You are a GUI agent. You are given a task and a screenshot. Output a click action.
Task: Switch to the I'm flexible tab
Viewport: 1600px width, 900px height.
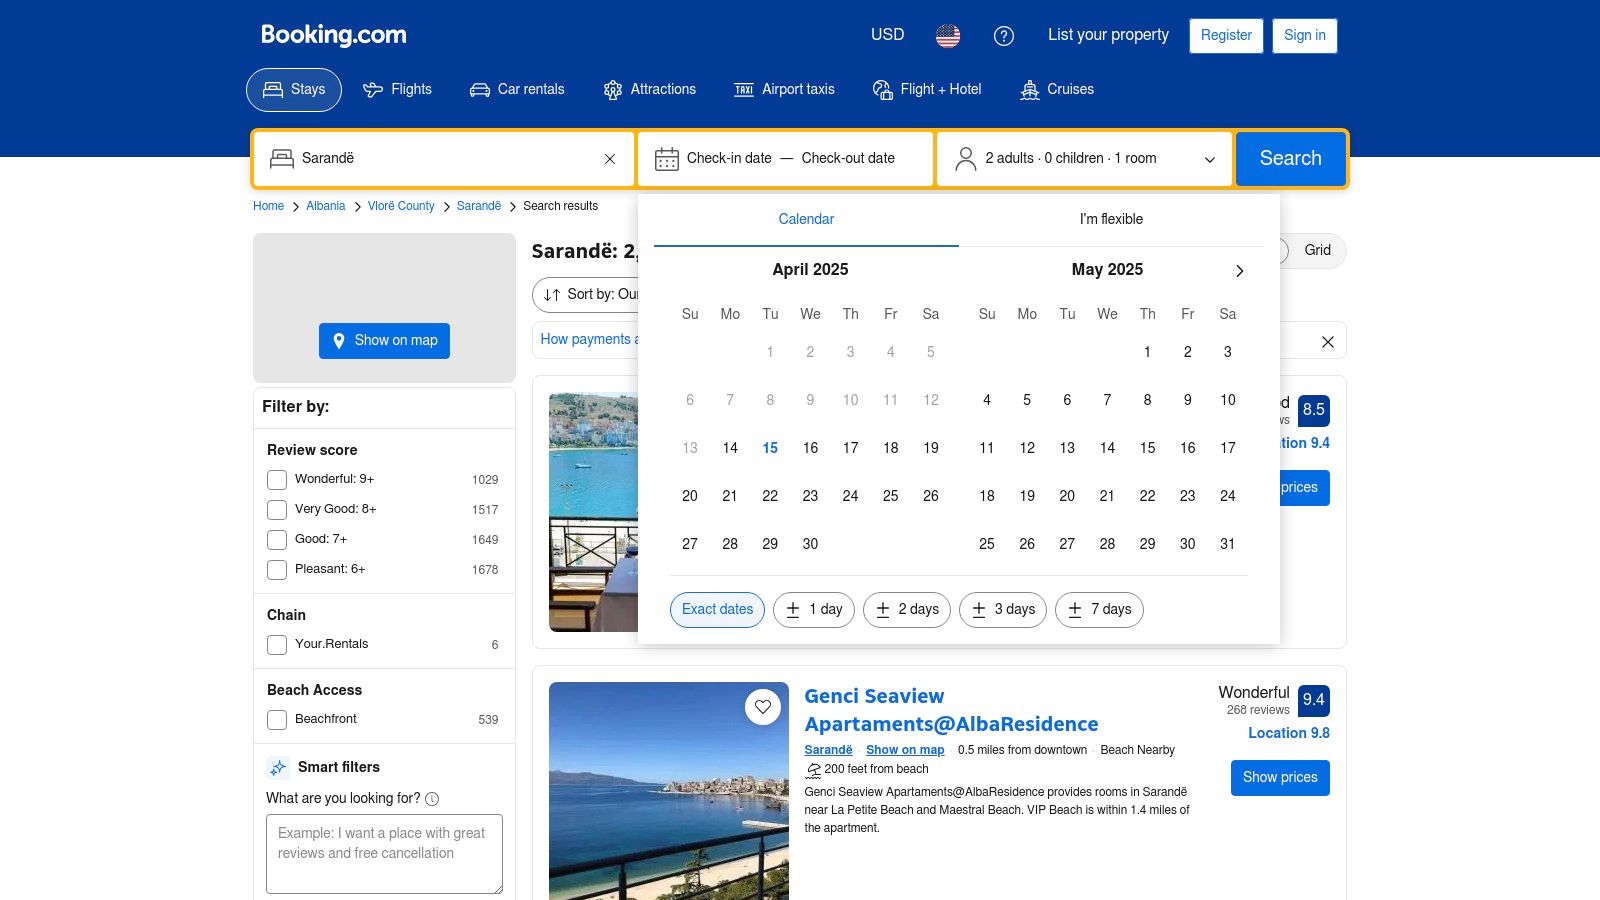pos(1111,220)
